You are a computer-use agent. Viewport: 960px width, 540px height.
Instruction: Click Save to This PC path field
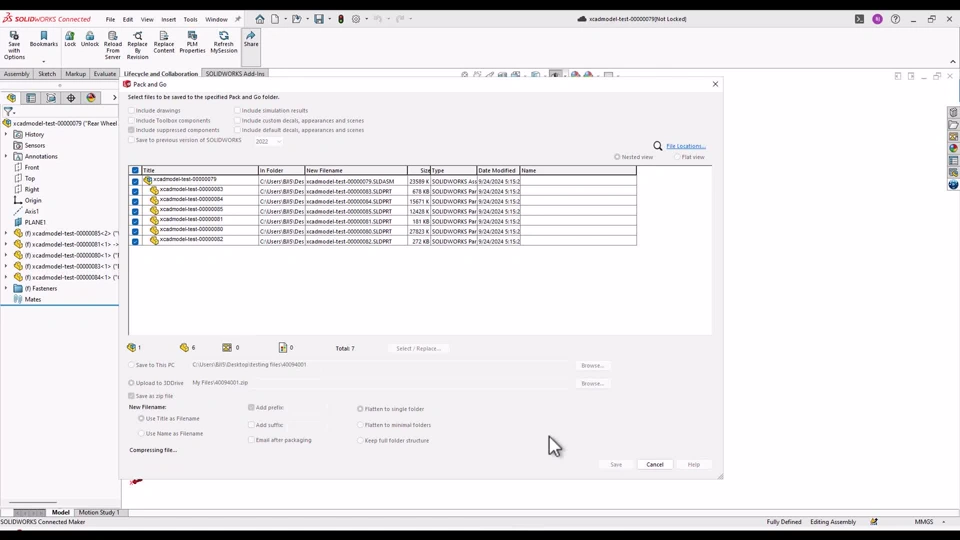380,364
